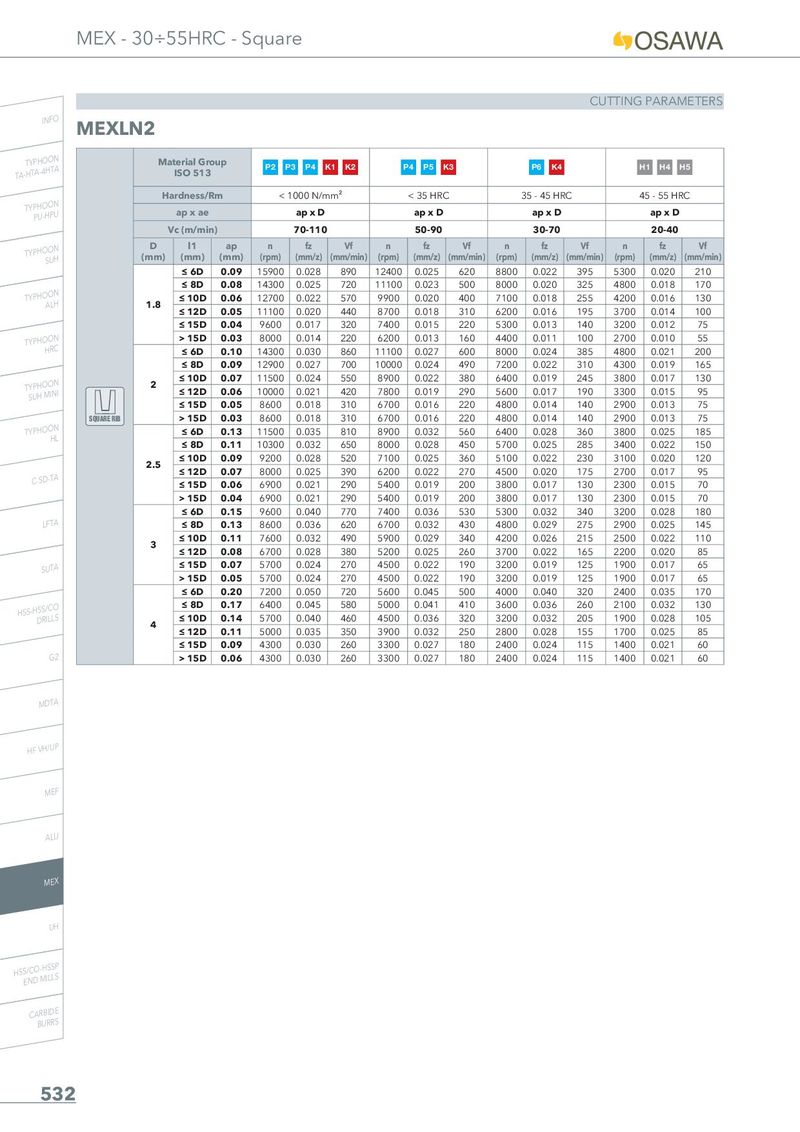Click the 'Vc (m/min)' header cell
This screenshot has height=1132, width=800.
[x=192, y=230]
